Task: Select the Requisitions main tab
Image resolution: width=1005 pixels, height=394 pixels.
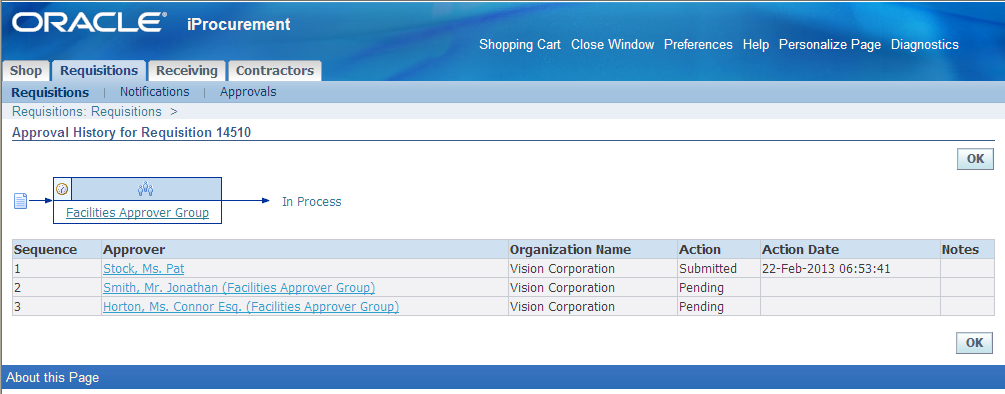Action: click(x=99, y=70)
